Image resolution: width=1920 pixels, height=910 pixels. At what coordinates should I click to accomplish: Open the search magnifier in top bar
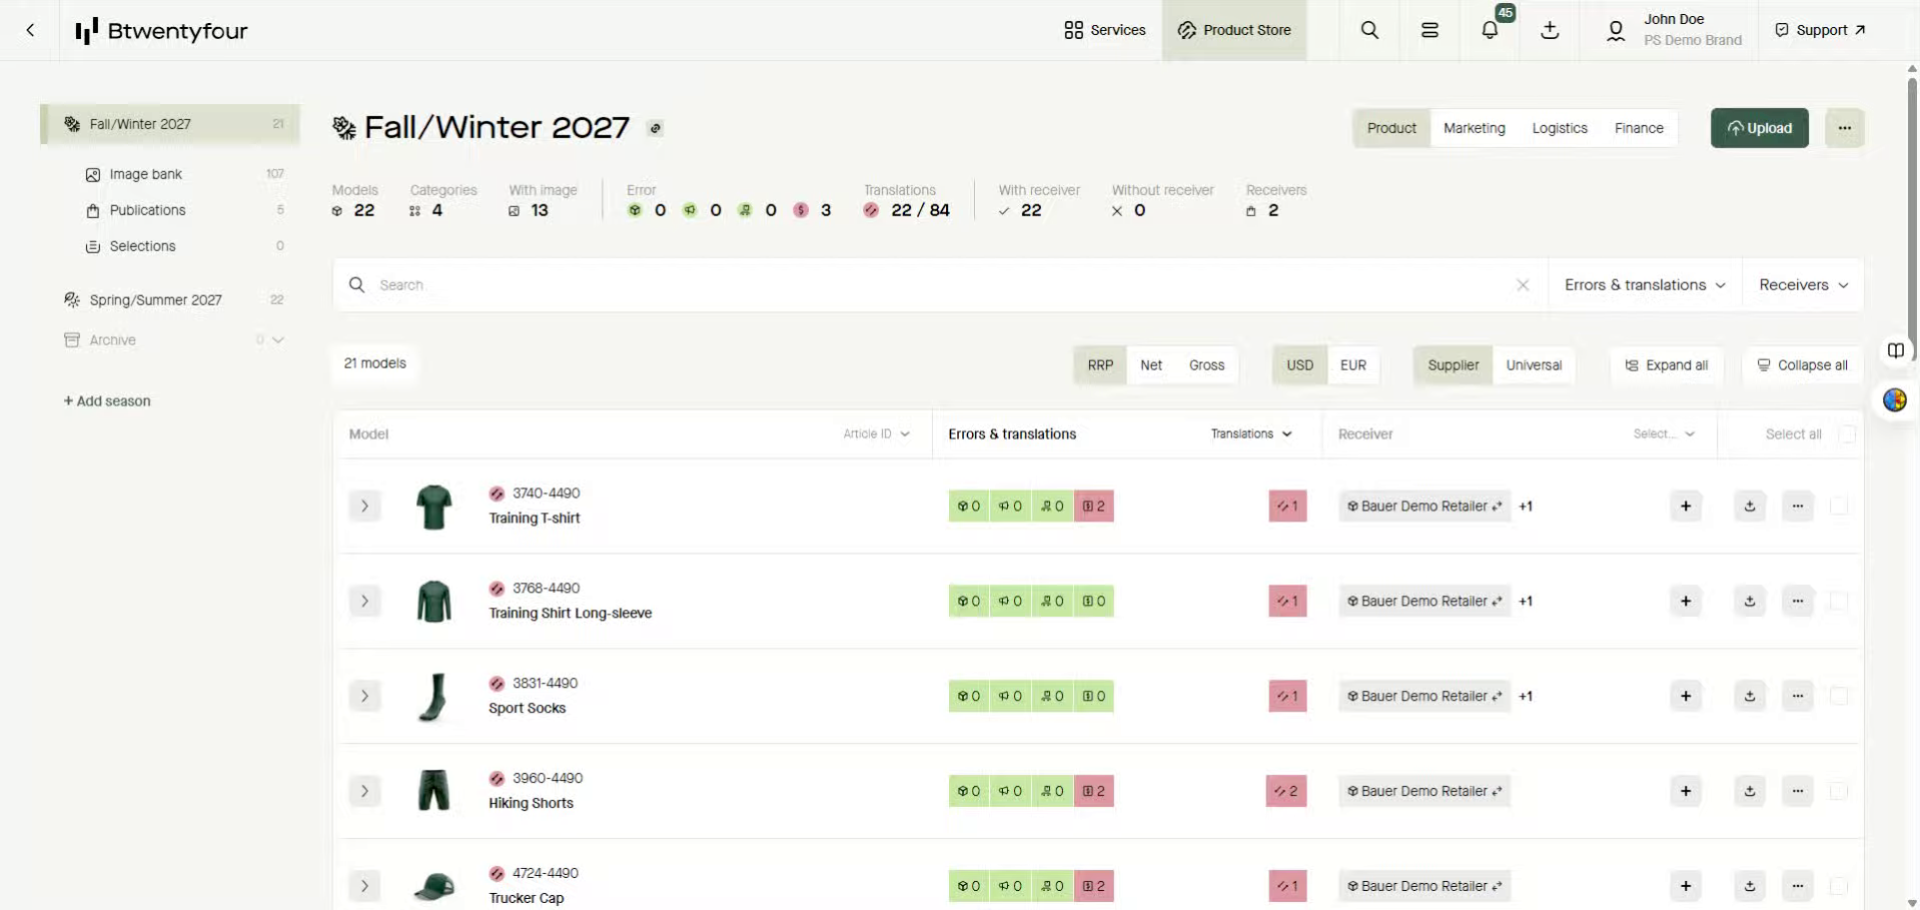[1369, 30]
